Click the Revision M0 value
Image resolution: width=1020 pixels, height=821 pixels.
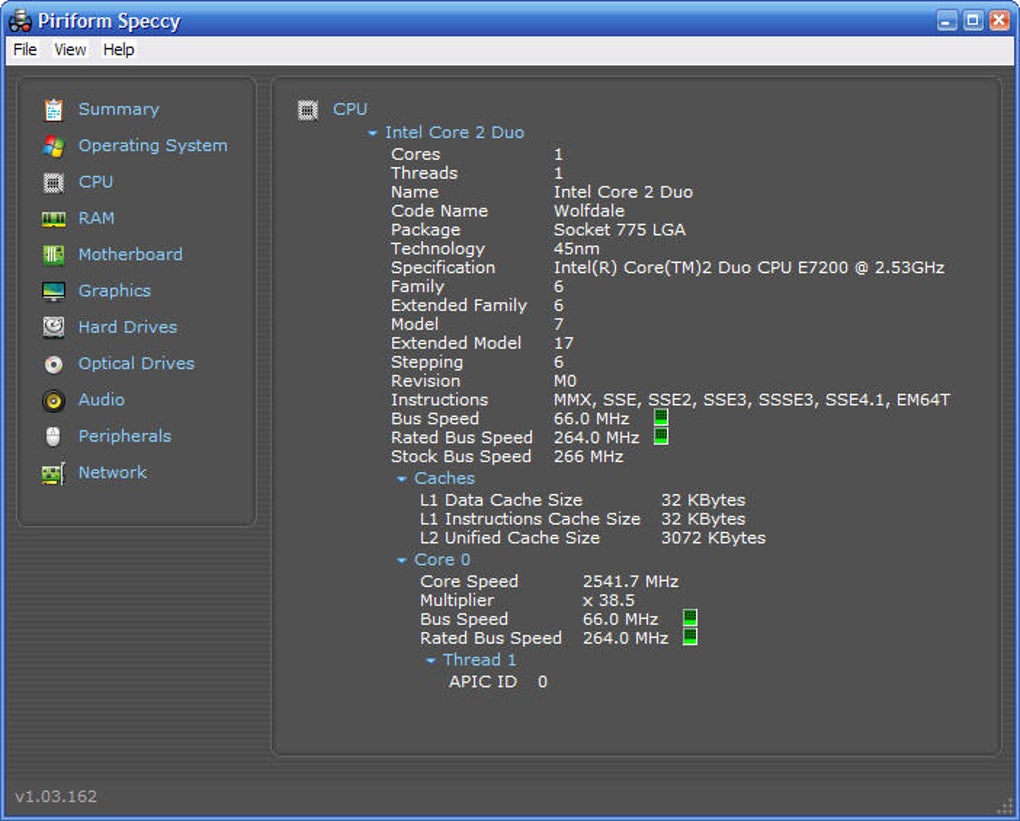565,381
